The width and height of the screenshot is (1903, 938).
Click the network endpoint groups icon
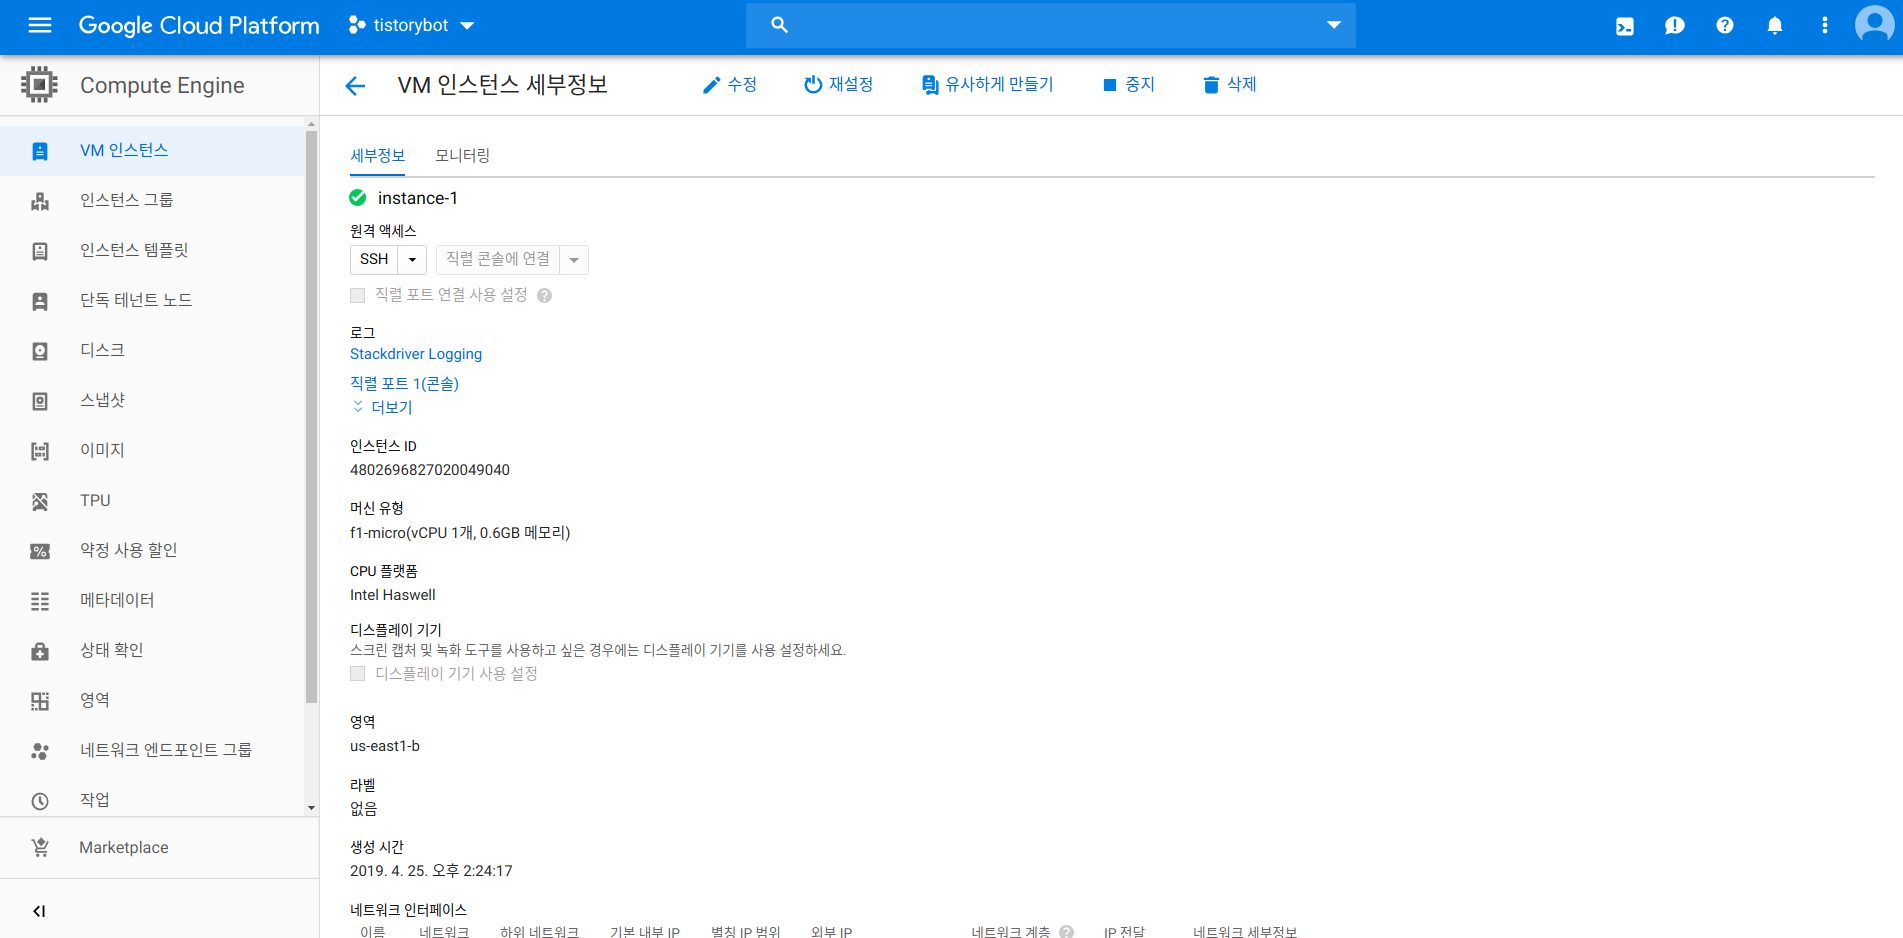40,751
